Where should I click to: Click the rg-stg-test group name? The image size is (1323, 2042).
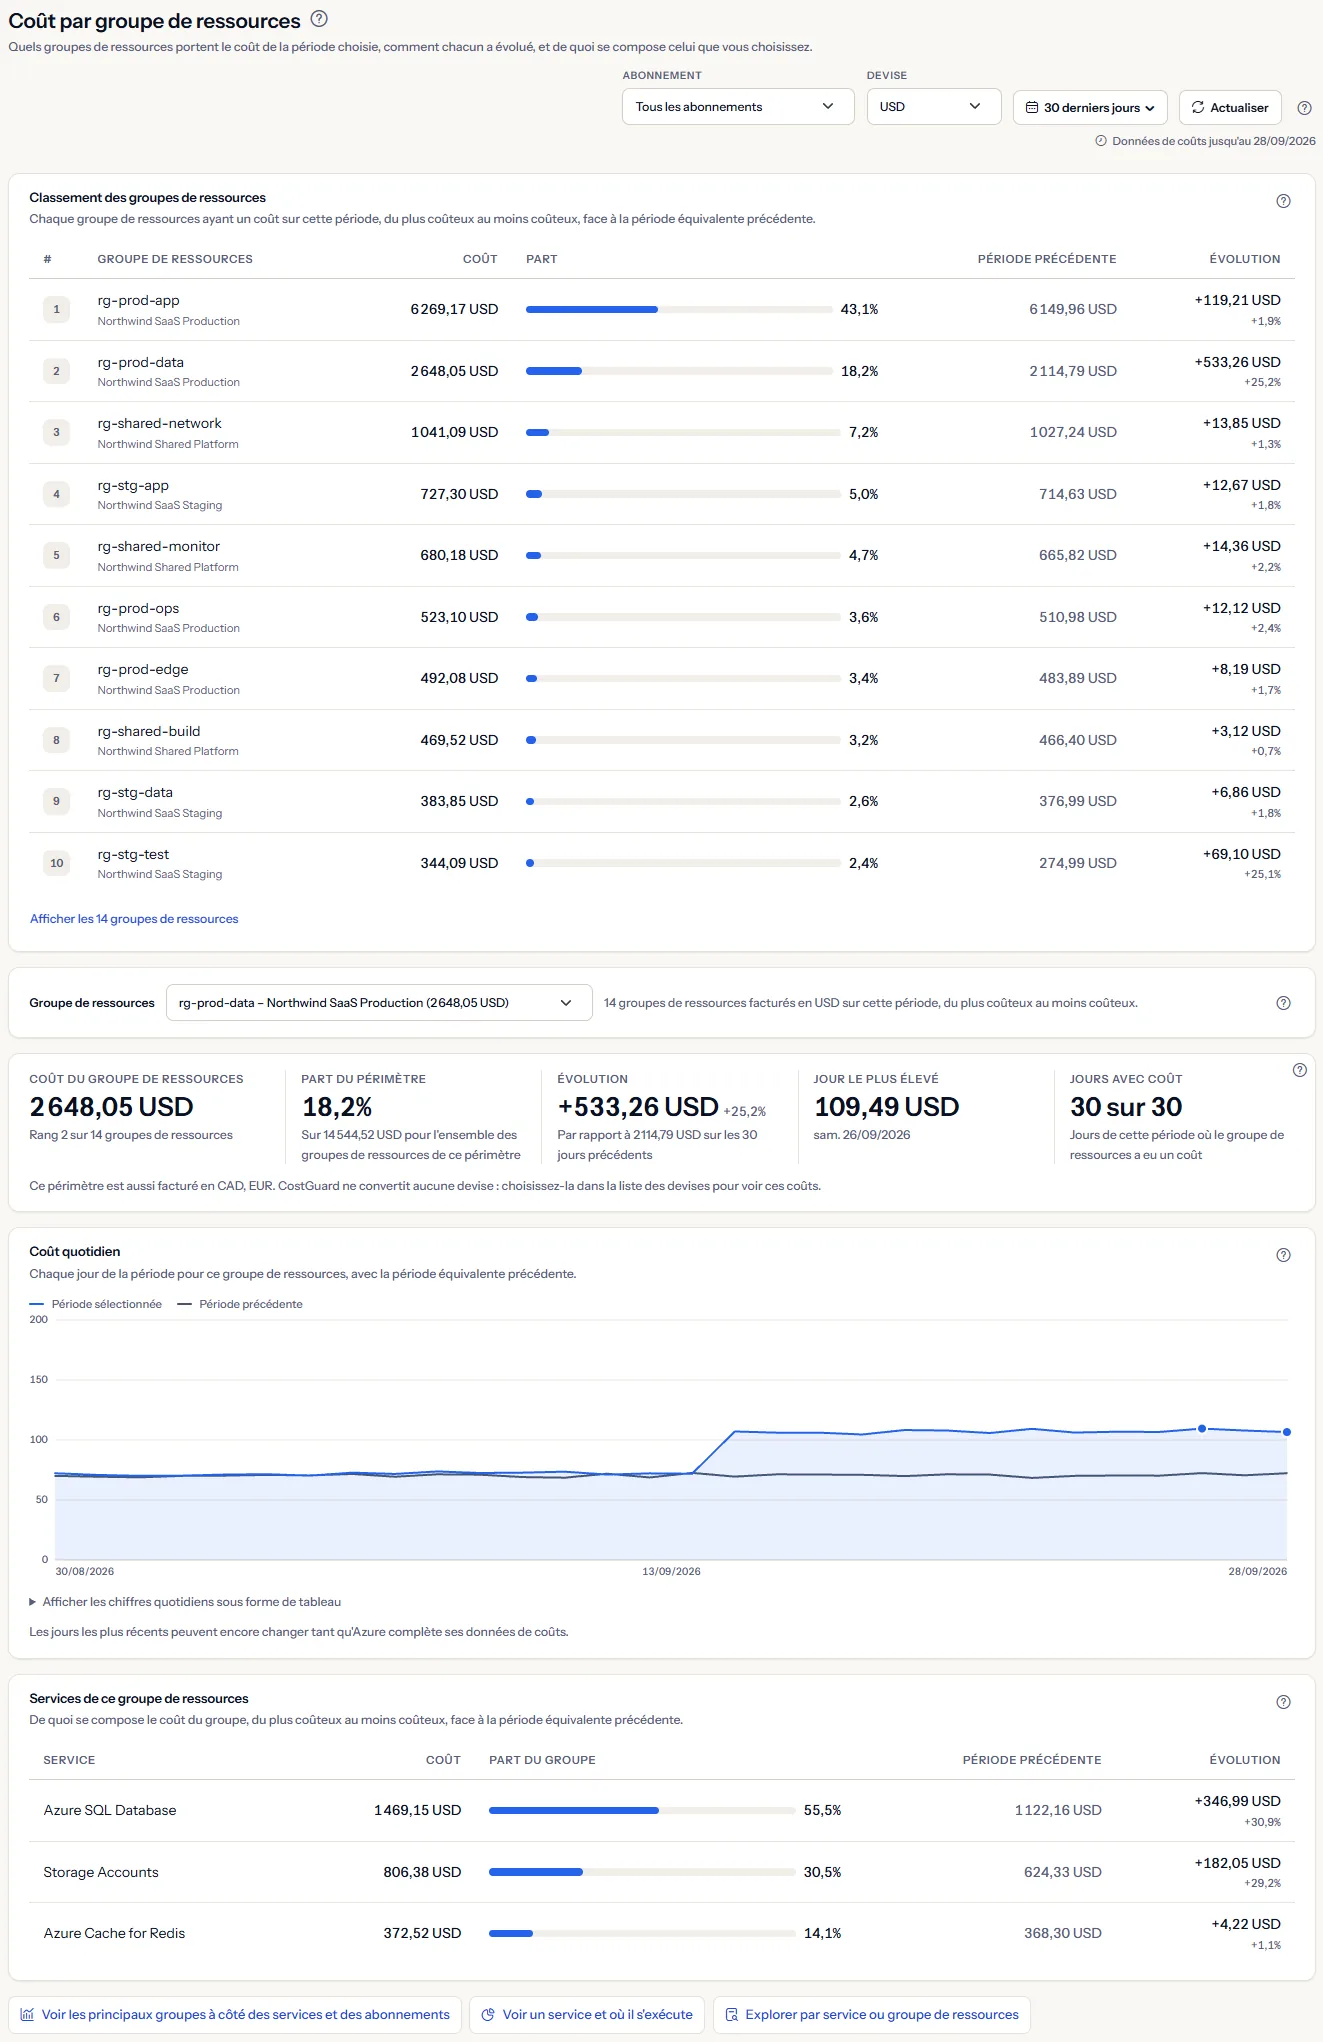click(133, 855)
